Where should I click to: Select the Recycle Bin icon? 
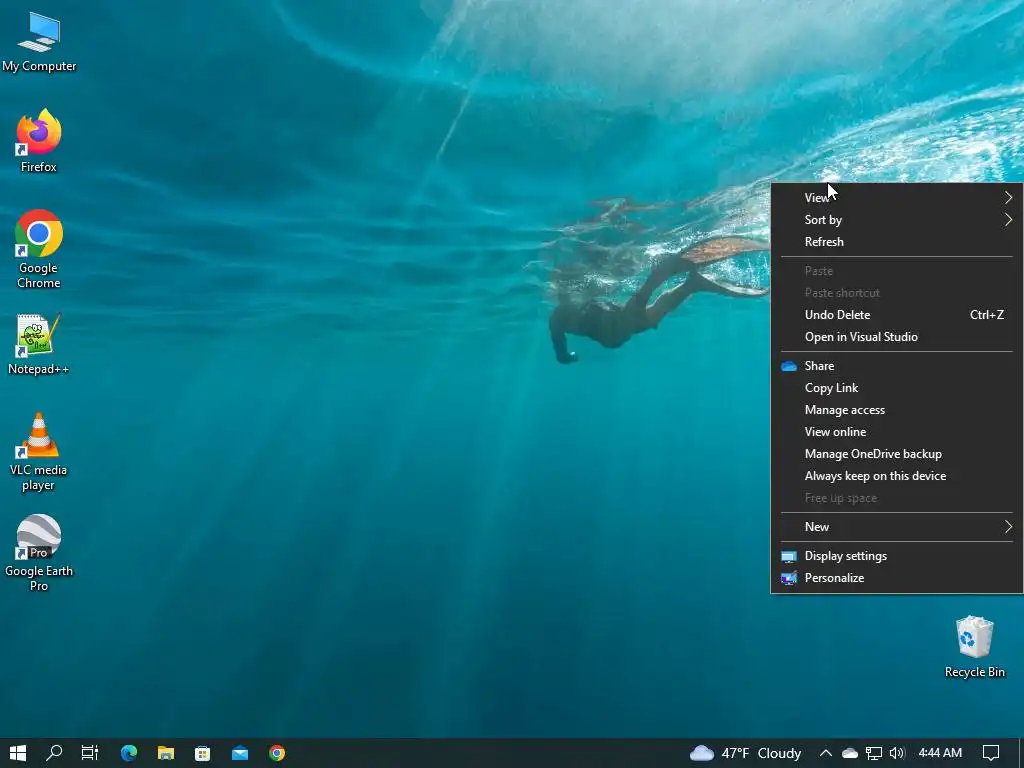point(974,647)
